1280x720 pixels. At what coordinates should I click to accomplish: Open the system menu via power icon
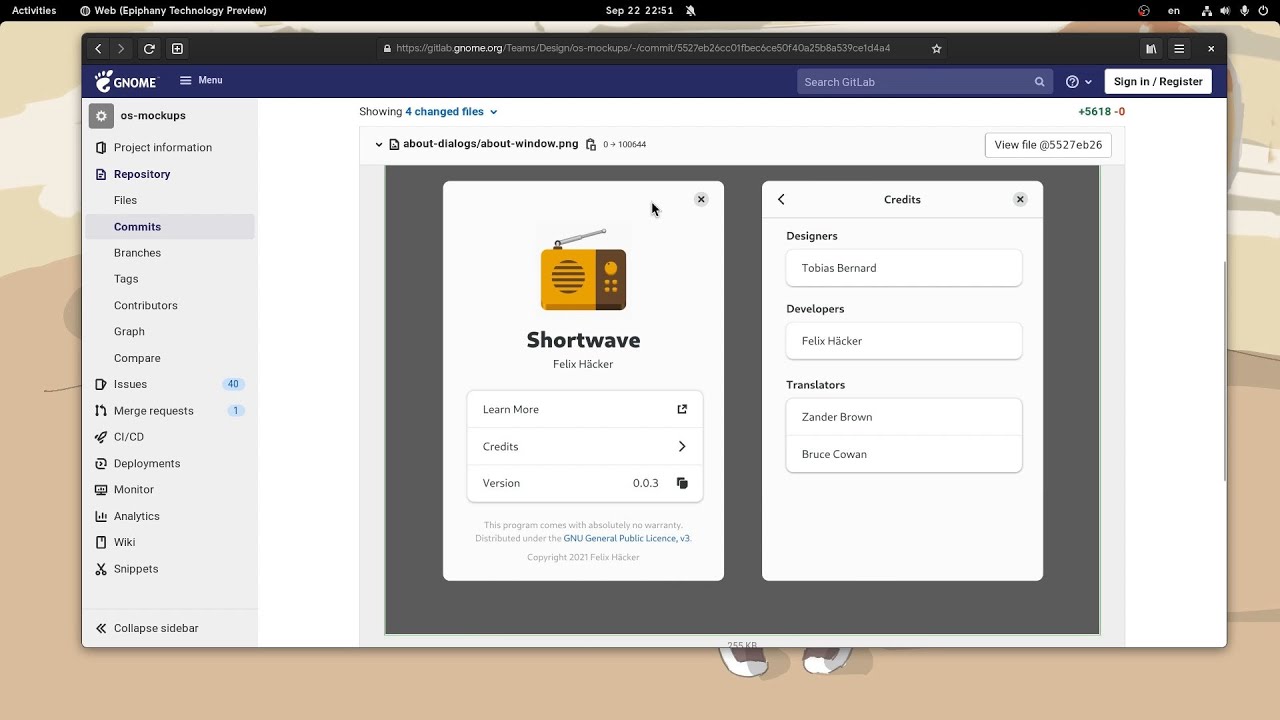[1262, 10]
